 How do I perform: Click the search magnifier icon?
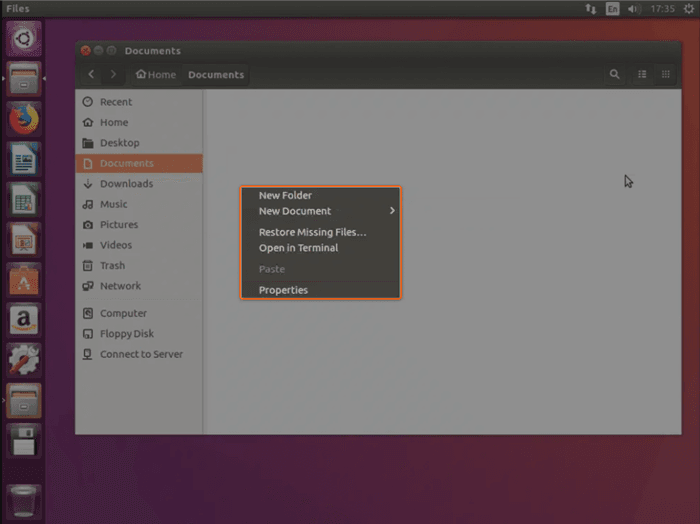[615, 74]
